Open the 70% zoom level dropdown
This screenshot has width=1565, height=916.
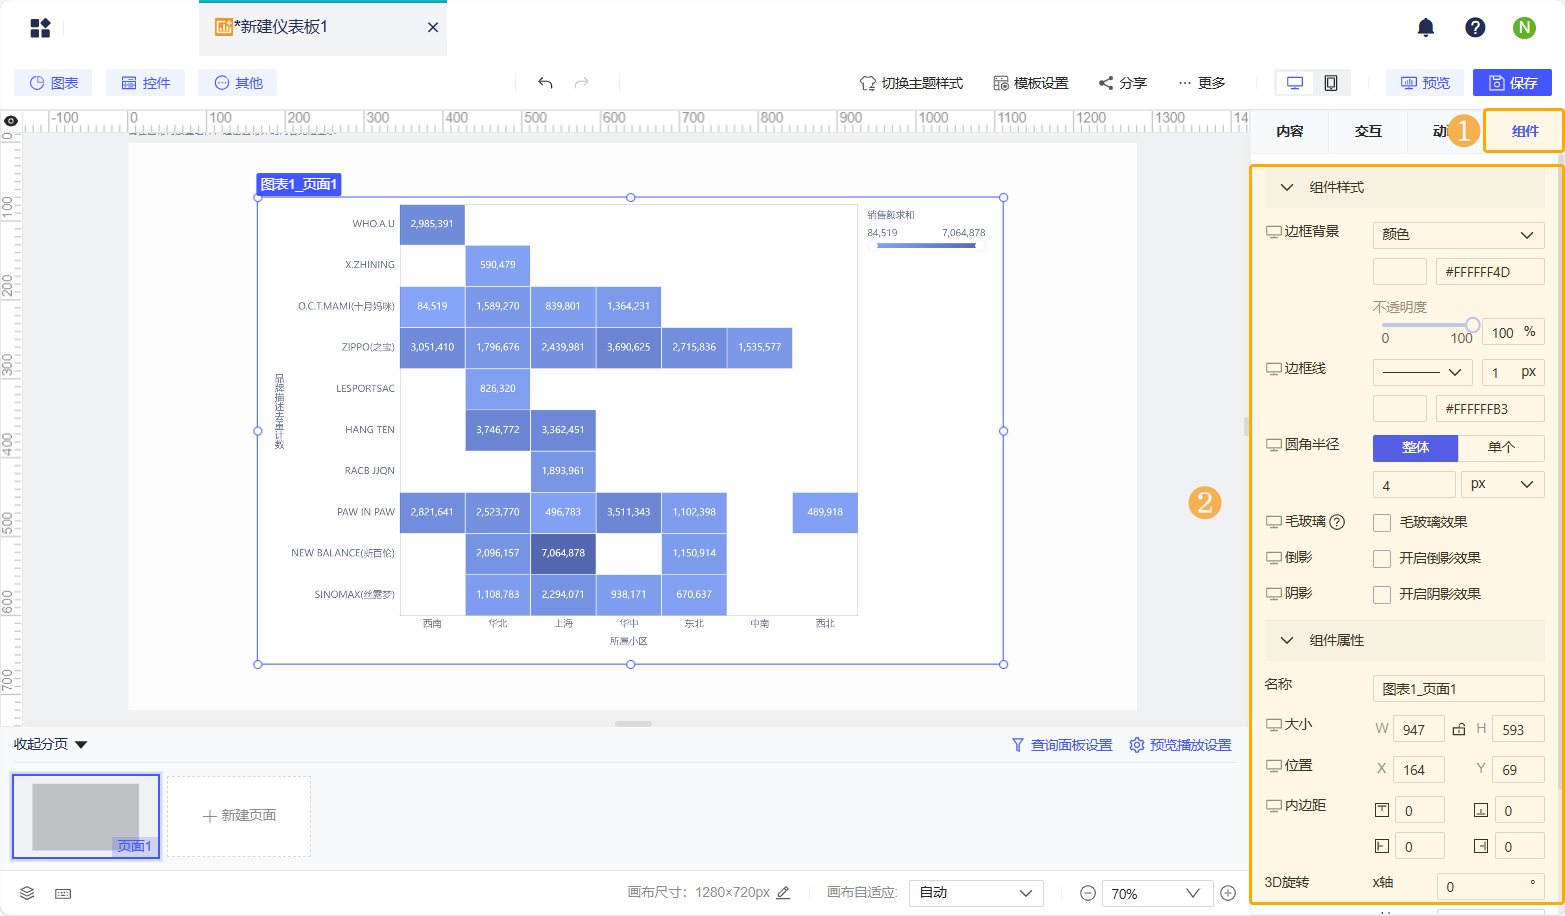[x=1155, y=893]
